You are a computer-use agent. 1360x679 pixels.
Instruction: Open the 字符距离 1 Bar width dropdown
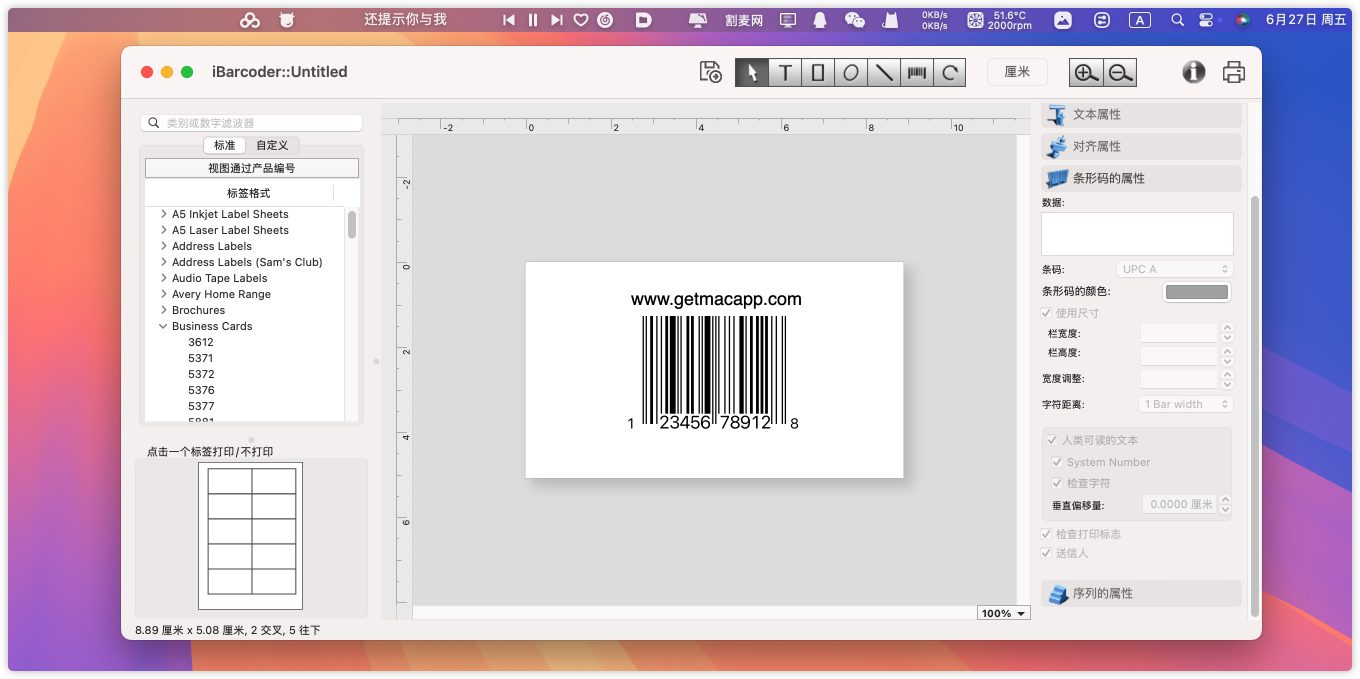[x=1187, y=404]
